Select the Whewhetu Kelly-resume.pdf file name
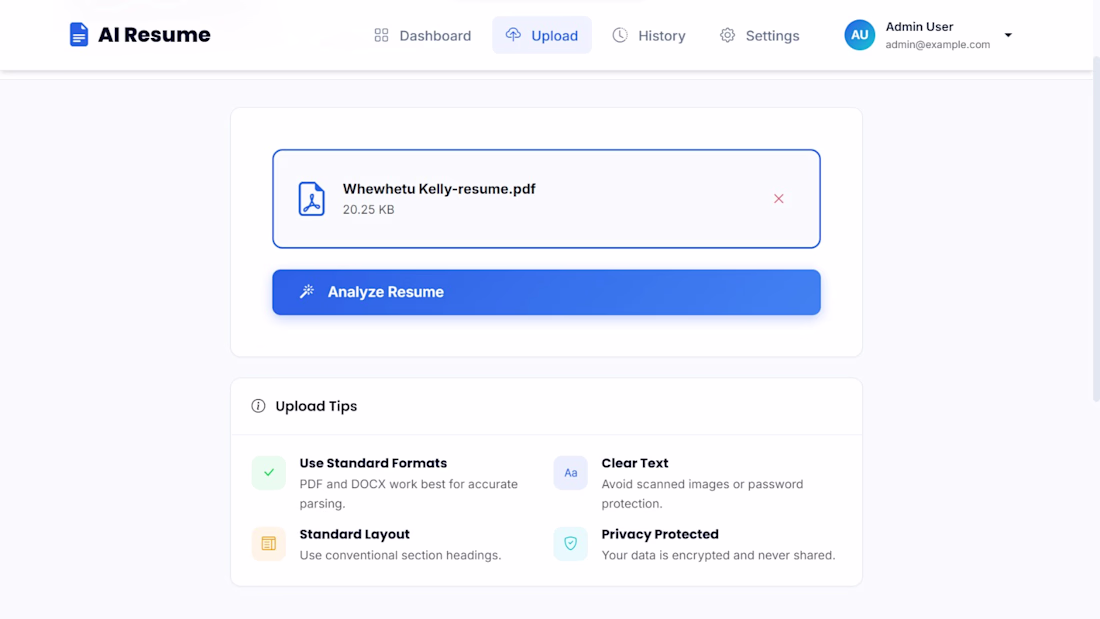This screenshot has height=619, width=1100. pyautogui.click(x=439, y=189)
